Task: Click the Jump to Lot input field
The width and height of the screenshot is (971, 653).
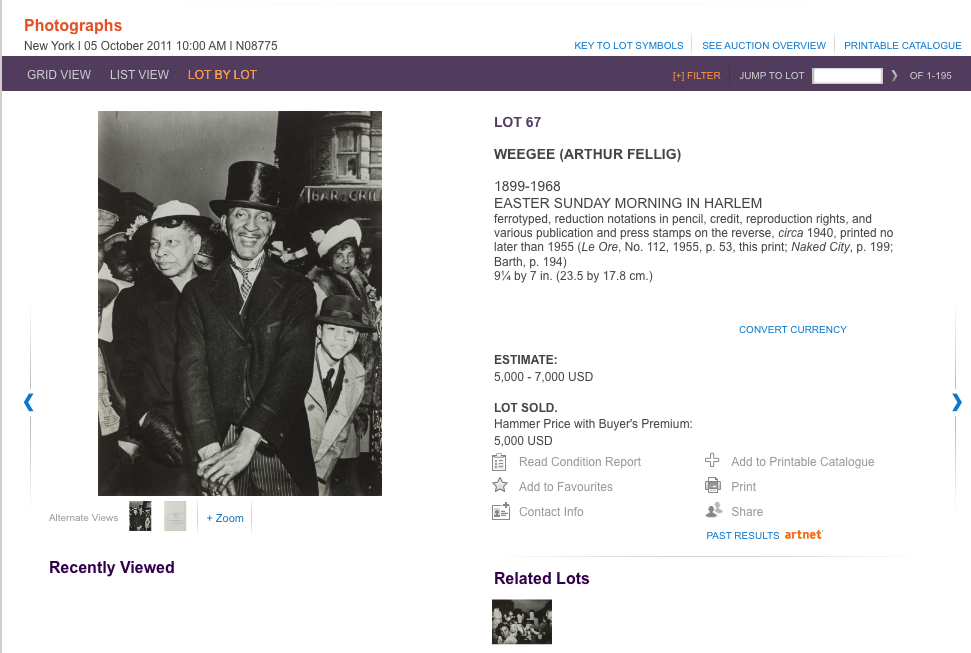Action: click(847, 75)
